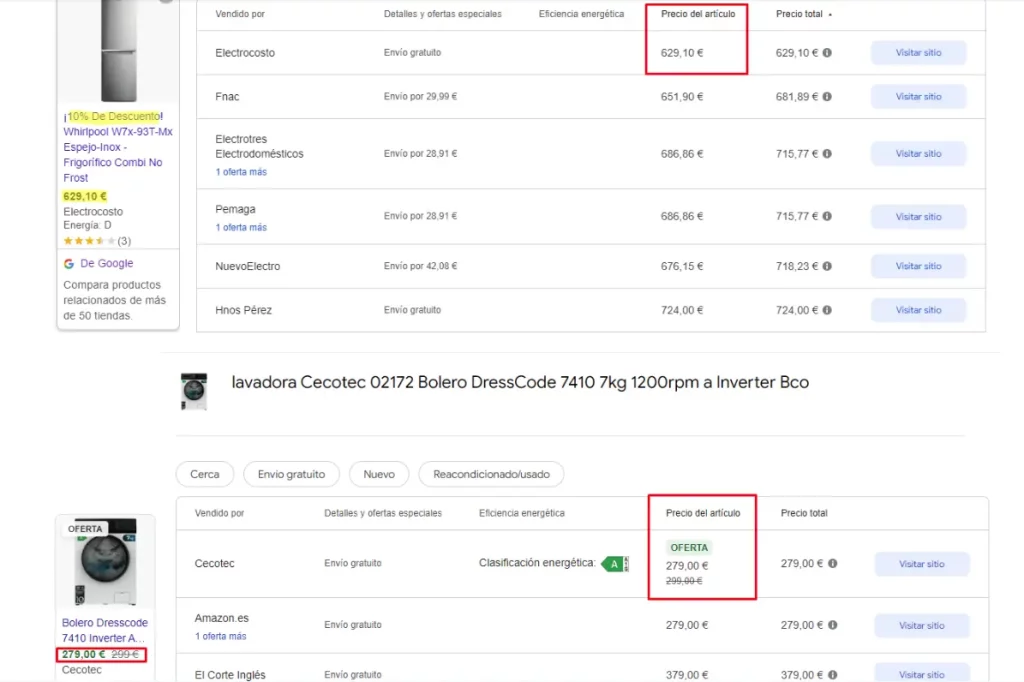Visit Amazon.es site button
Image resolution: width=1024 pixels, height=682 pixels.
click(921, 625)
